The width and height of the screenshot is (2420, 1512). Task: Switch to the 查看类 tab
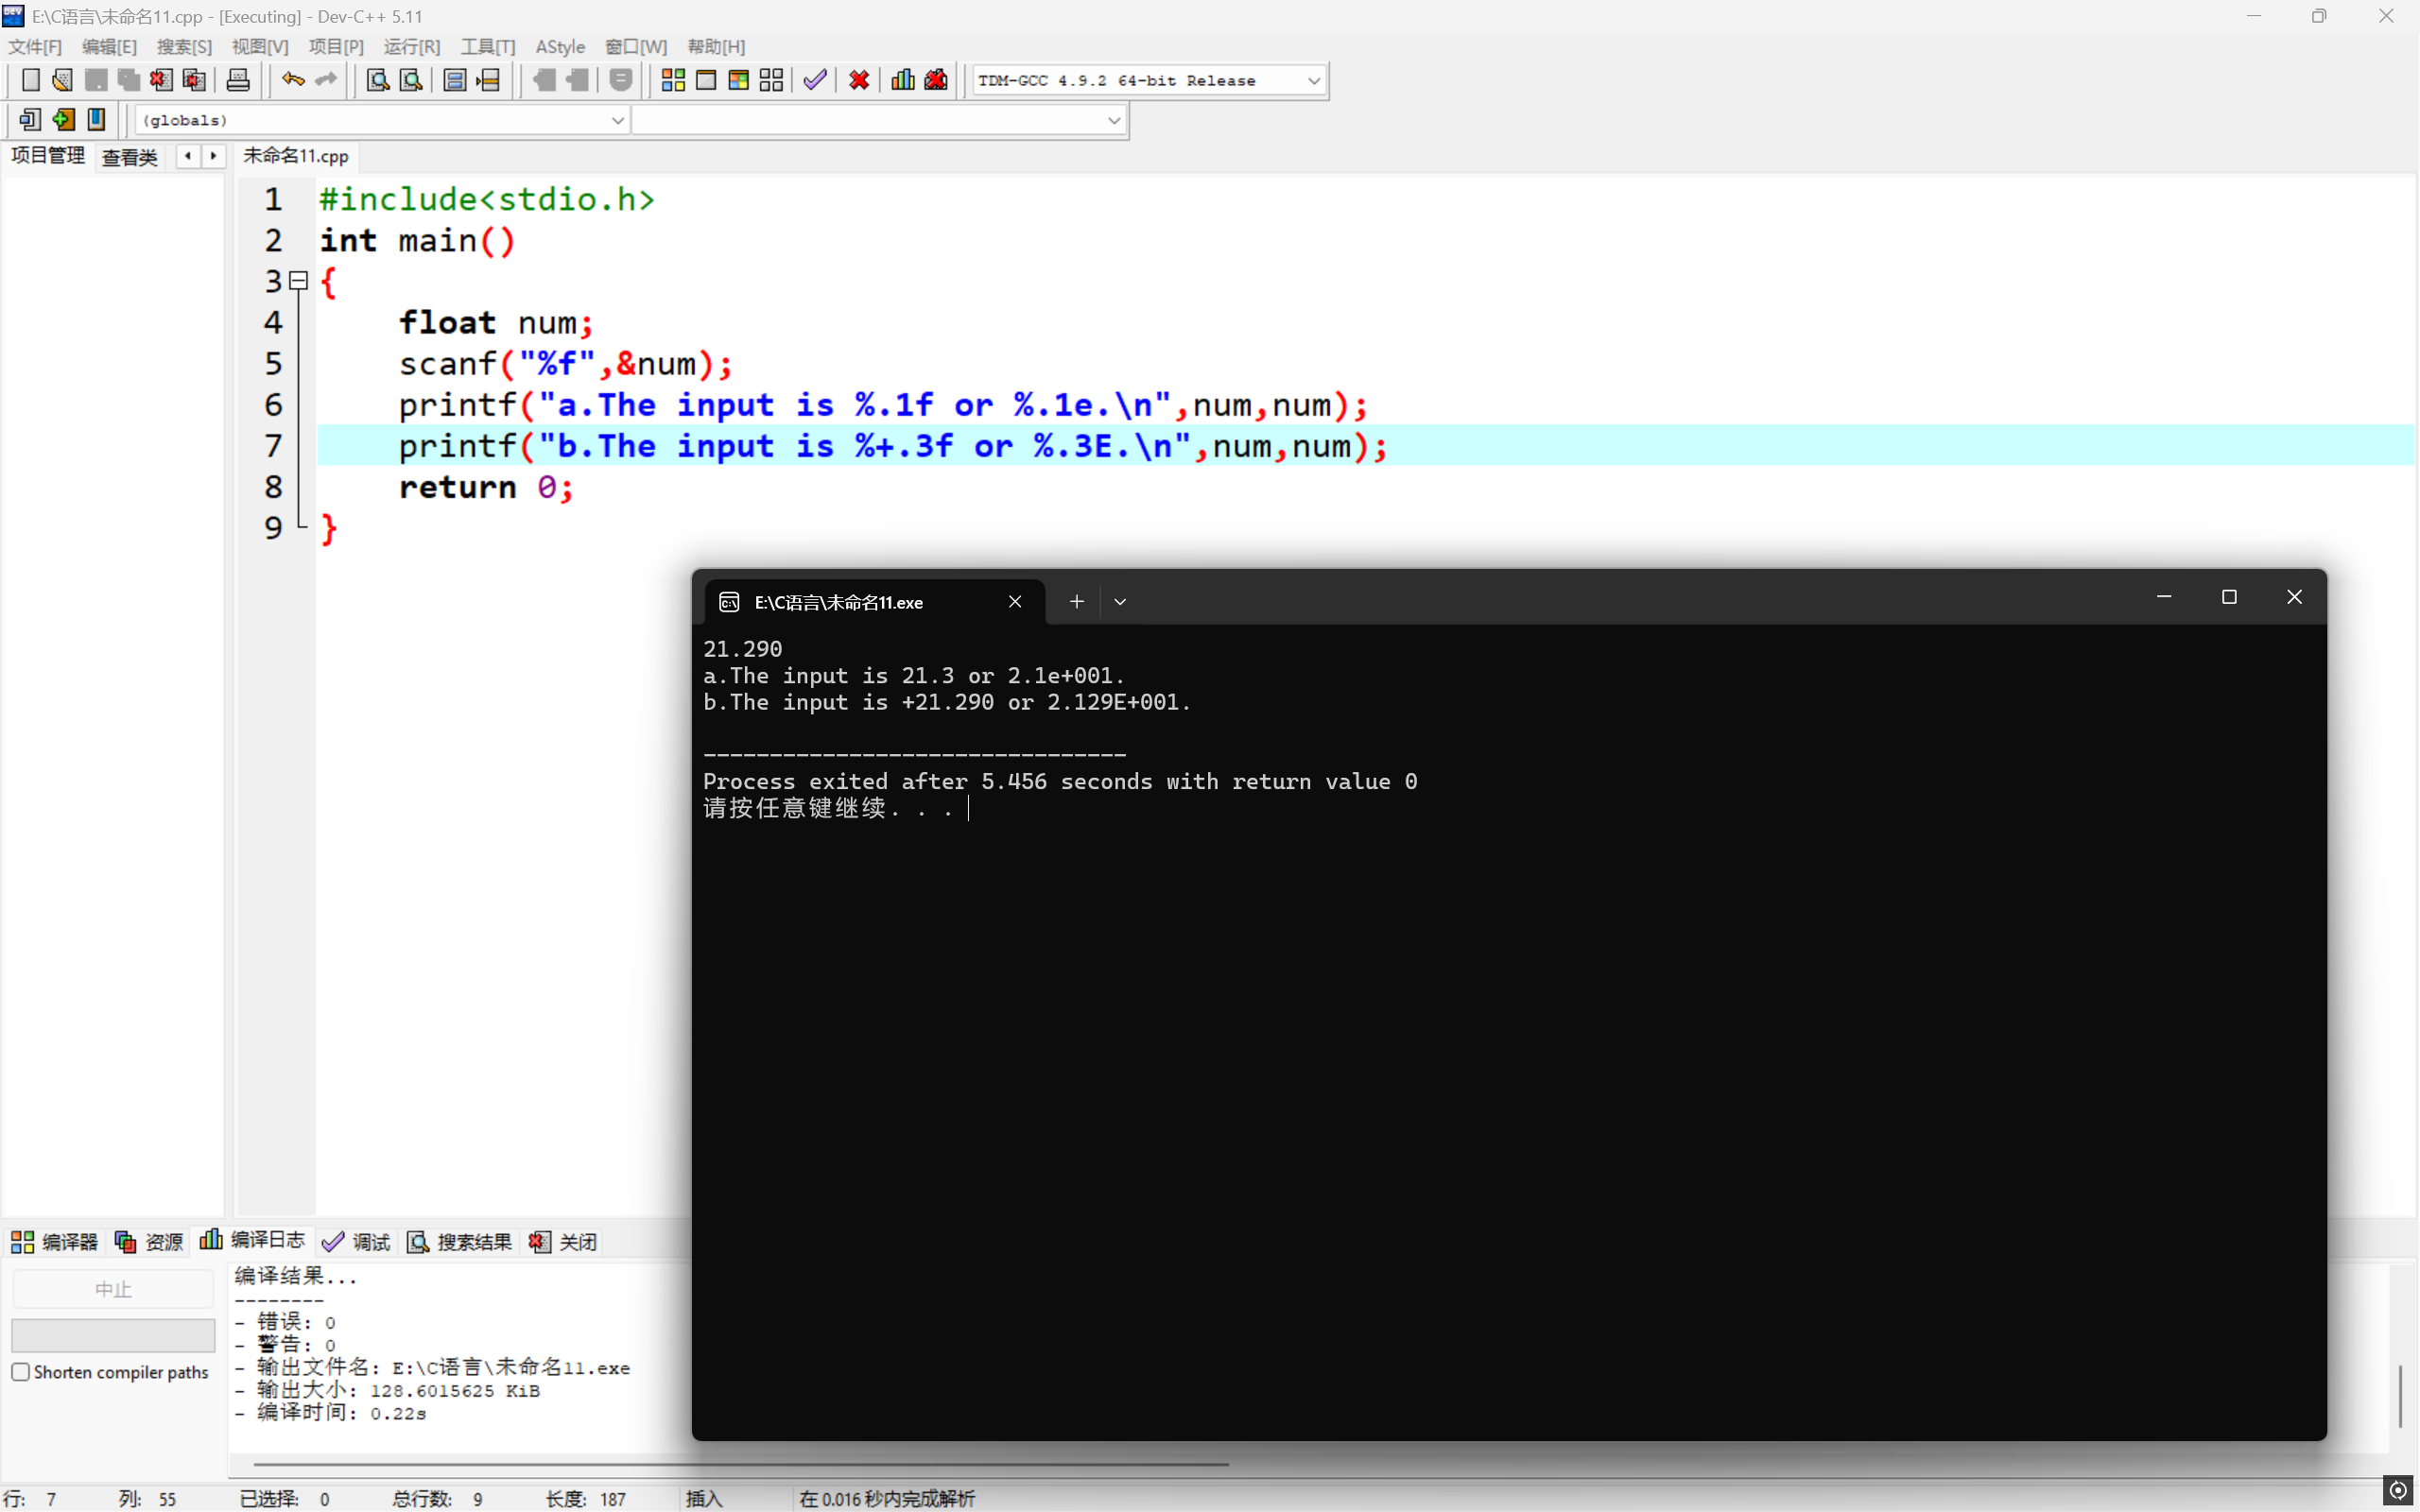(130, 157)
